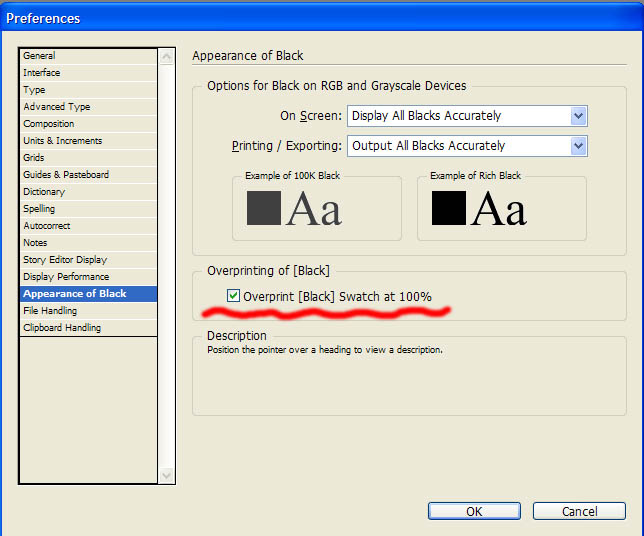The height and width of the screenshot is (536, 644).
Task: Click the category list scroll-down arrow
Action: tap(166, 476)
